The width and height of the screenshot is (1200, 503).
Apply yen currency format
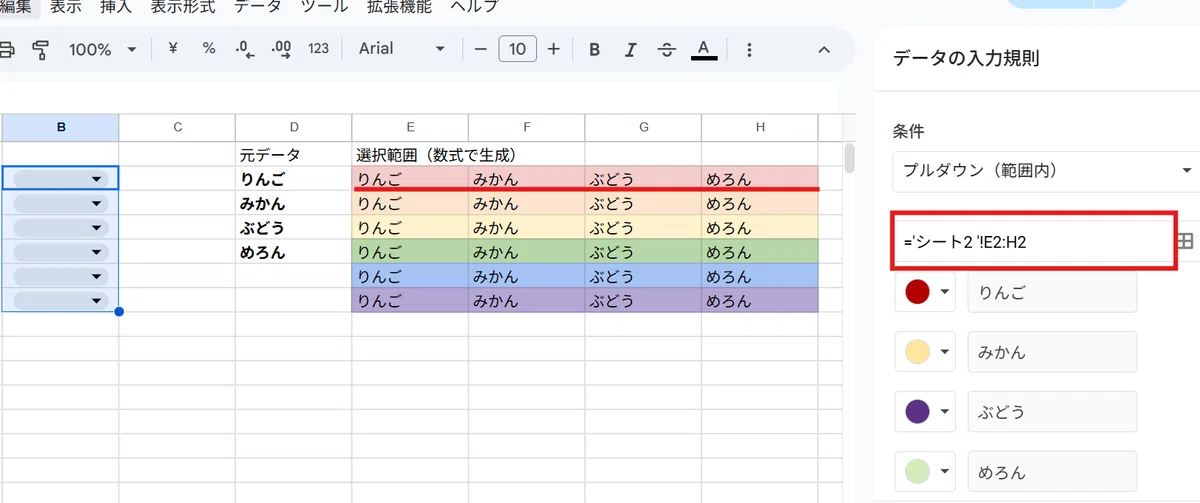pyautogui.click(x=173, y=48)
